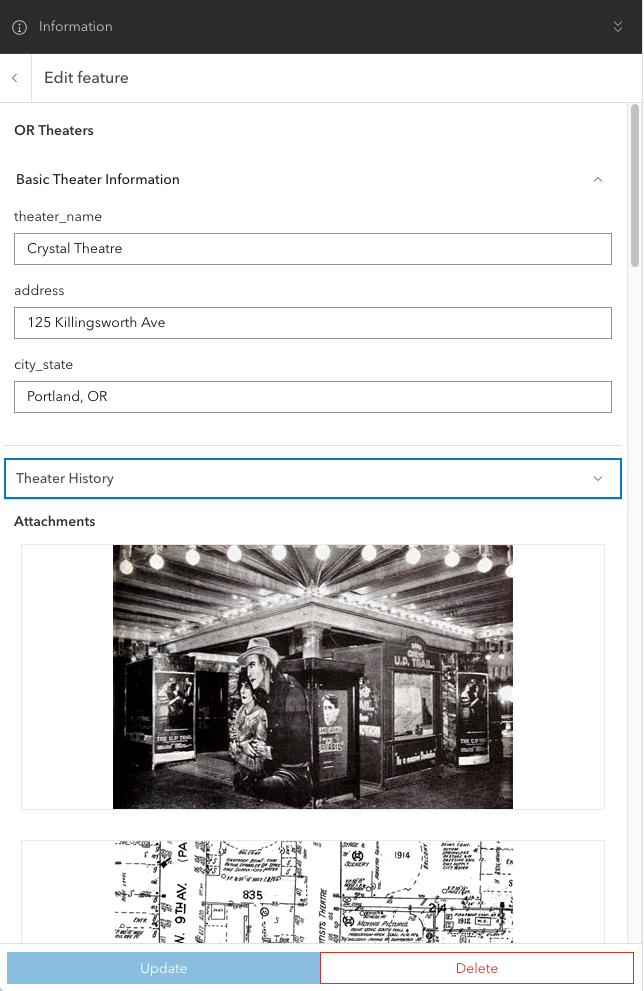Click the Delete button
644x991 pixels.
[477, 968]
